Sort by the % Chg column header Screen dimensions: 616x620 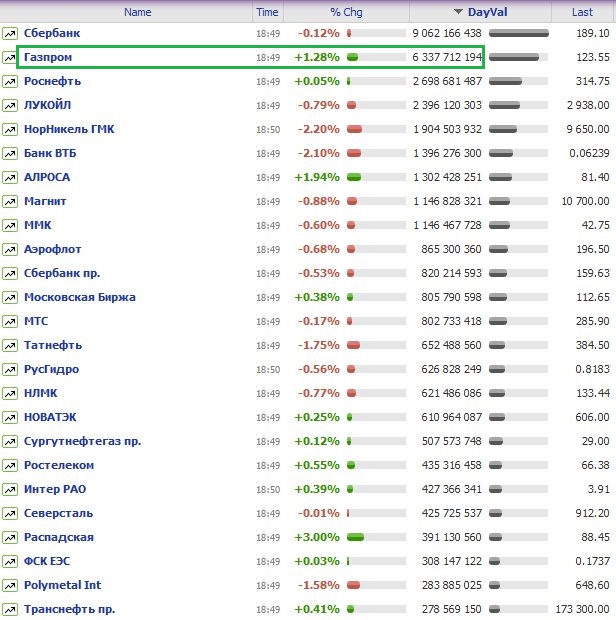[x=346, y=12]
